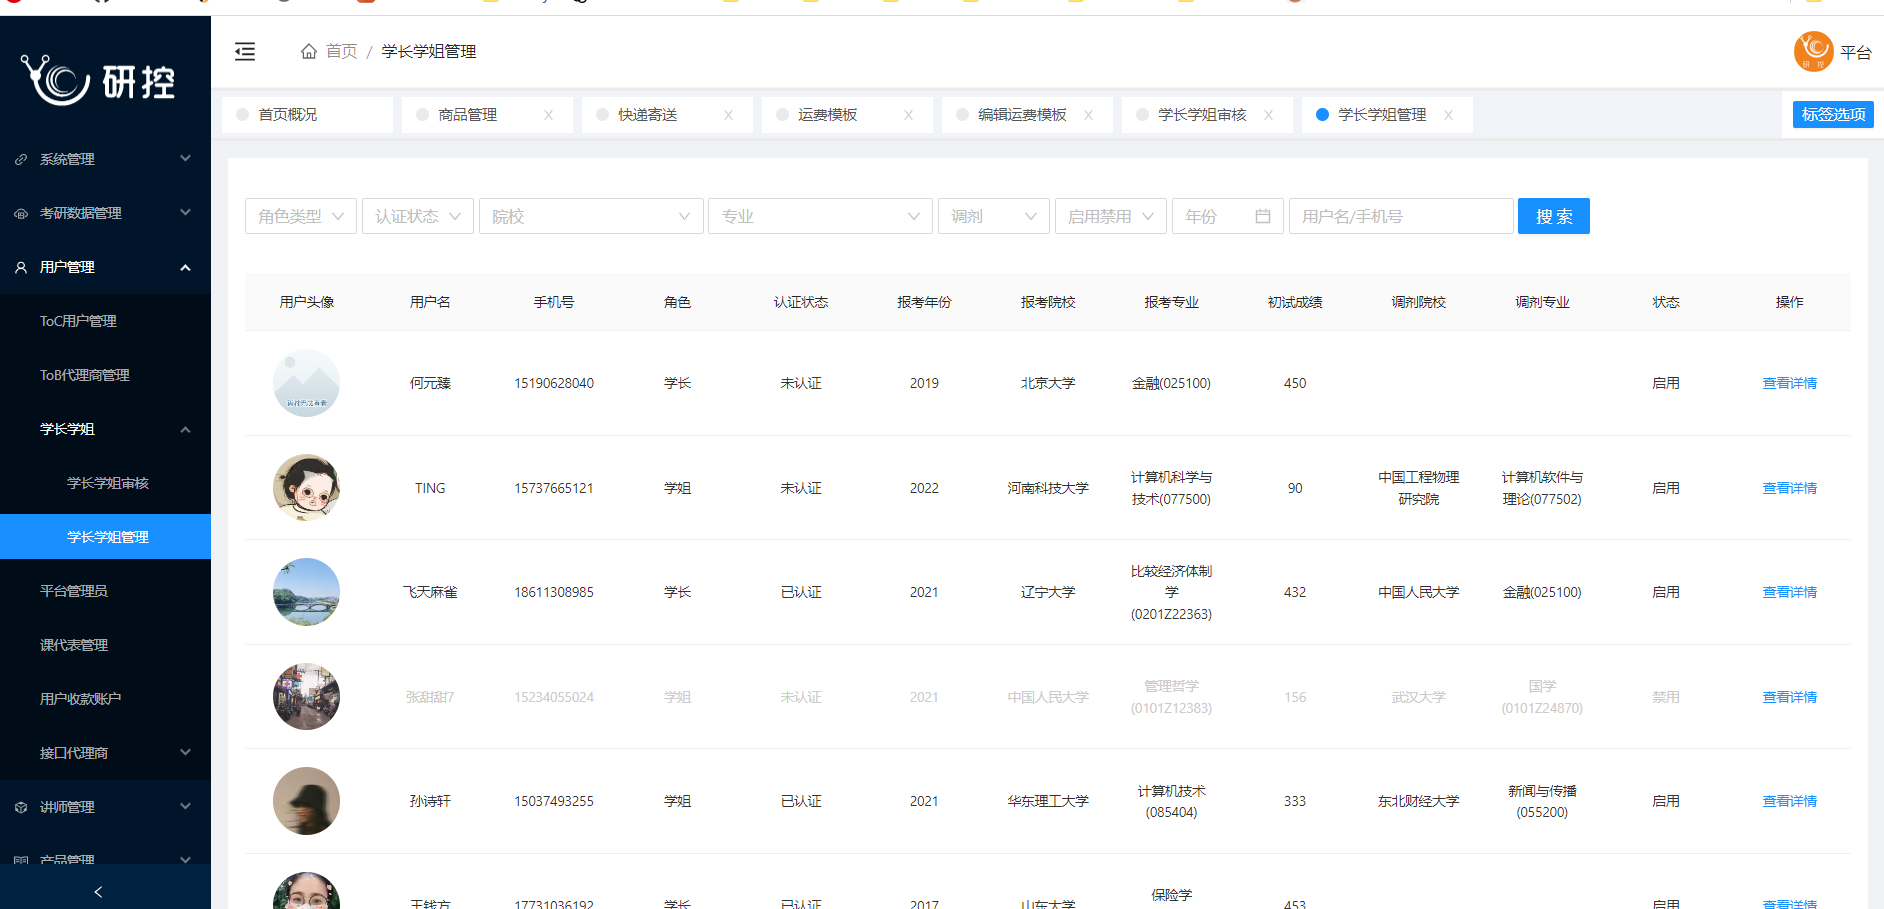The width and height of the screenshot is (1884, 909).
Task: Expand 讲师管理 menu chevron
Action: click(x=185, y=806)
